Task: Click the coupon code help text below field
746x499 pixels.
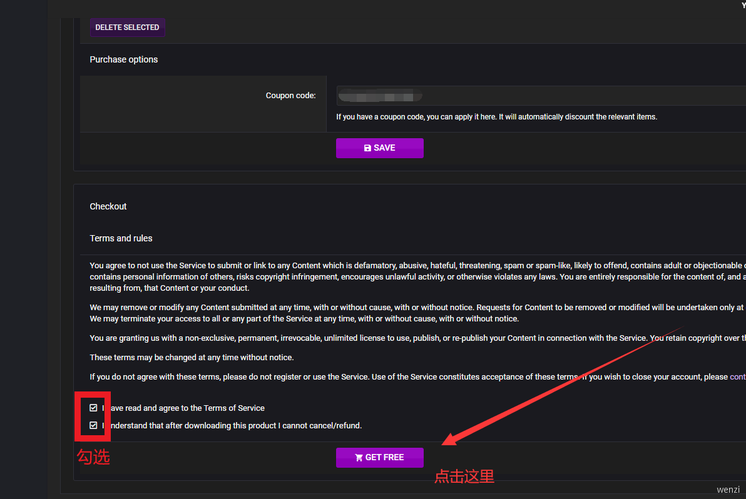Action: pyautogui.click(x=496, y=117)
